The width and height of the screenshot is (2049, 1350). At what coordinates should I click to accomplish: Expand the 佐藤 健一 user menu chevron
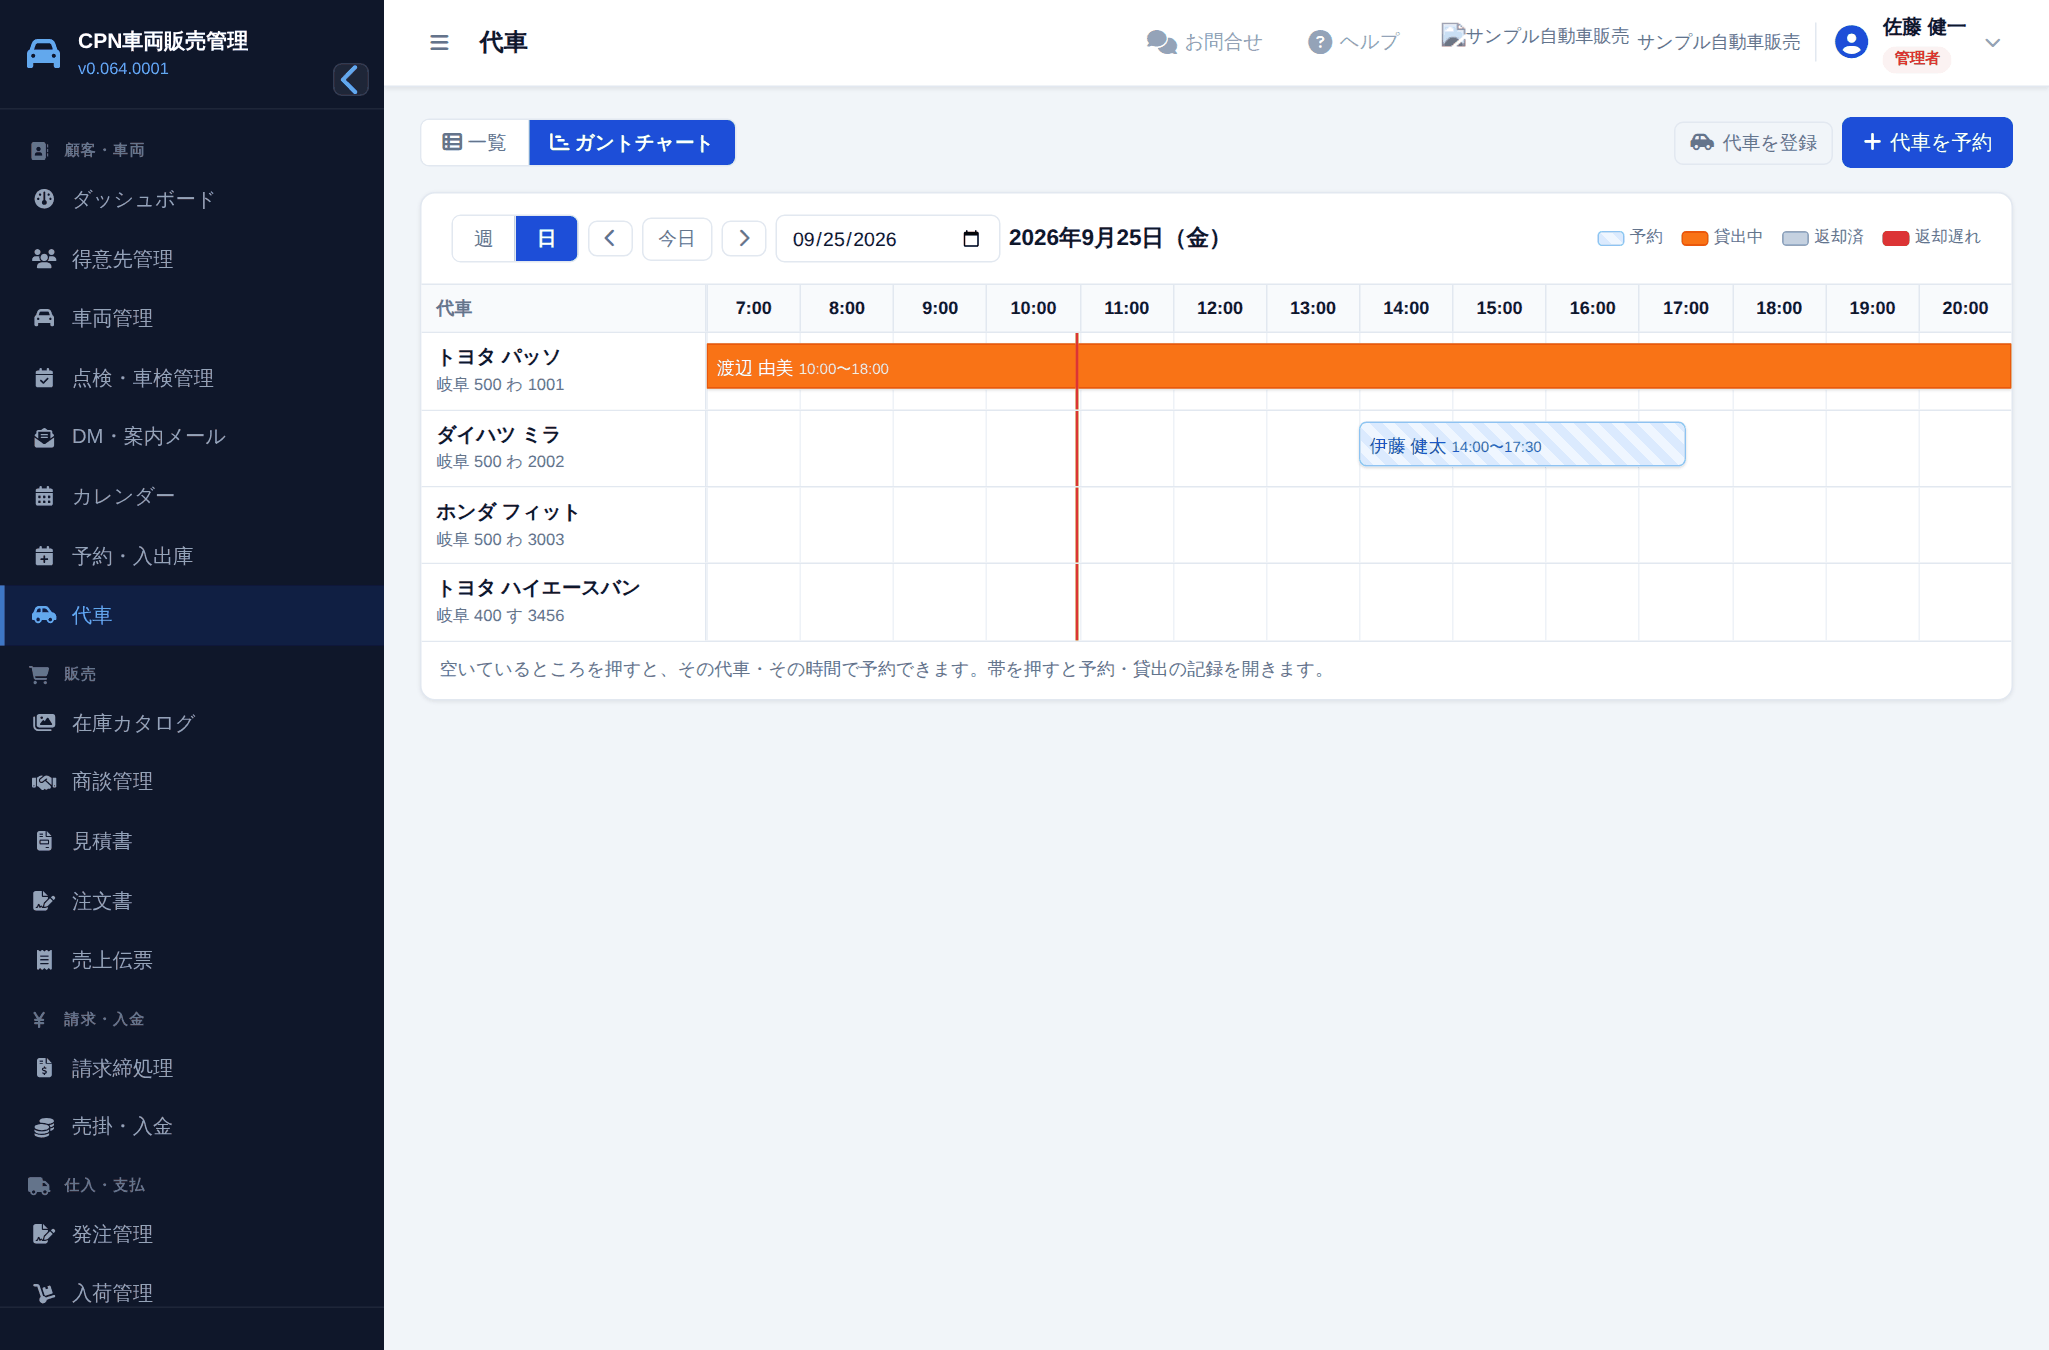pos(1992,42)
